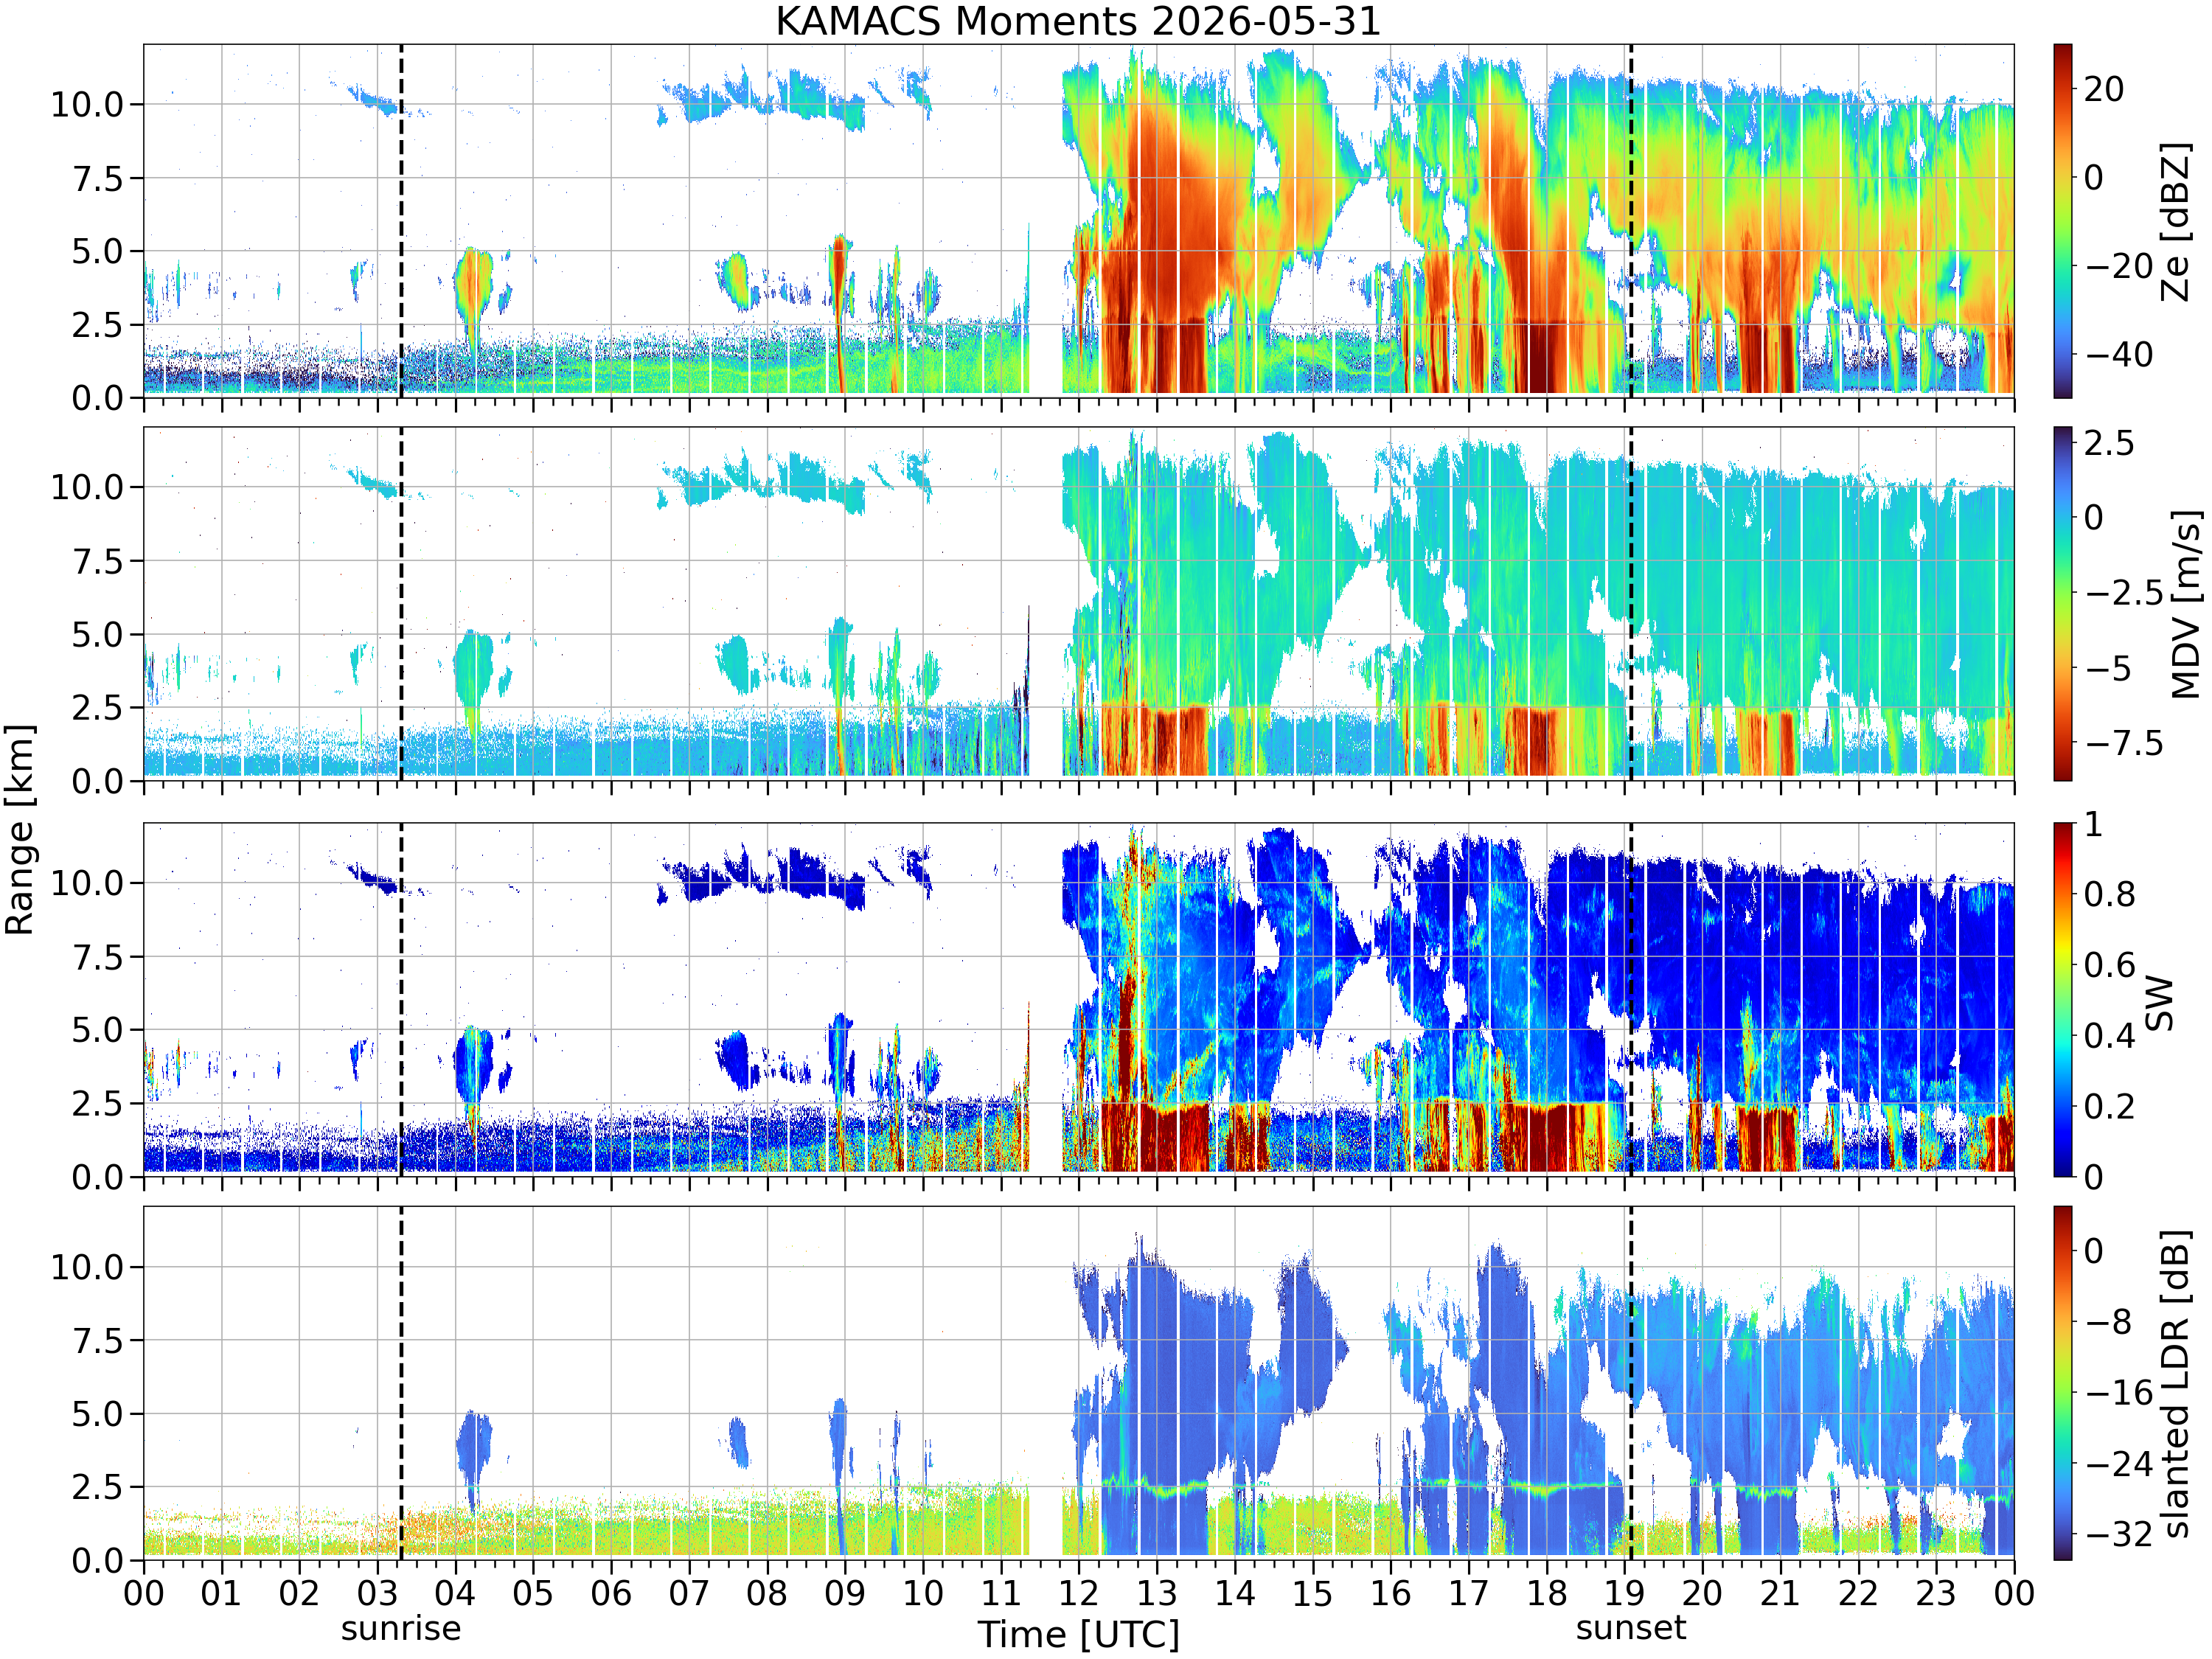Click the 10.0 range tick of the Ze panel
The height and width of the screenshot is (1659, 2212).
(x=87, y=104)
